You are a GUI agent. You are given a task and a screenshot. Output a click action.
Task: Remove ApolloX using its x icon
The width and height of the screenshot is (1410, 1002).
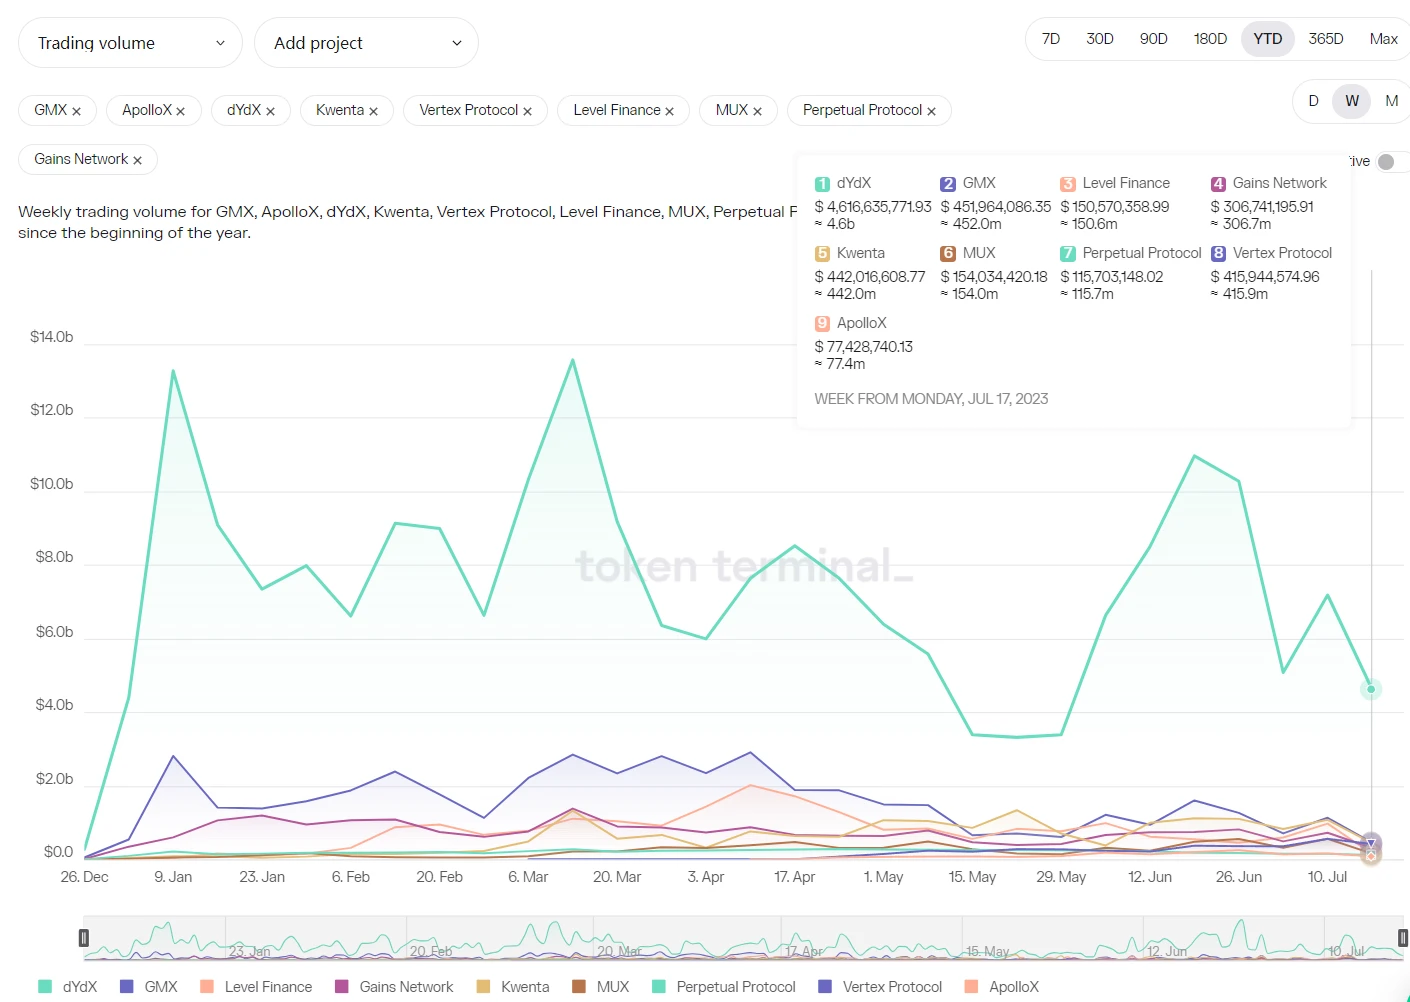tap(180, 111)
